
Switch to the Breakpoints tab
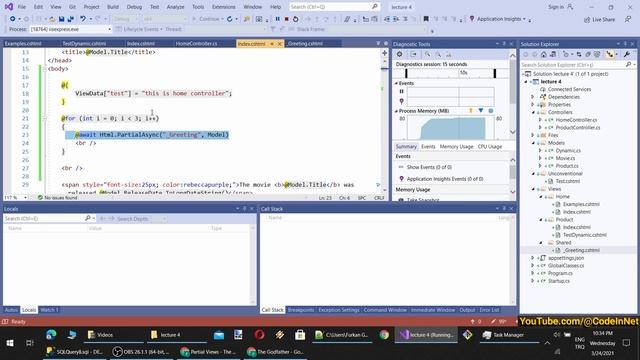tap(301, 310)
